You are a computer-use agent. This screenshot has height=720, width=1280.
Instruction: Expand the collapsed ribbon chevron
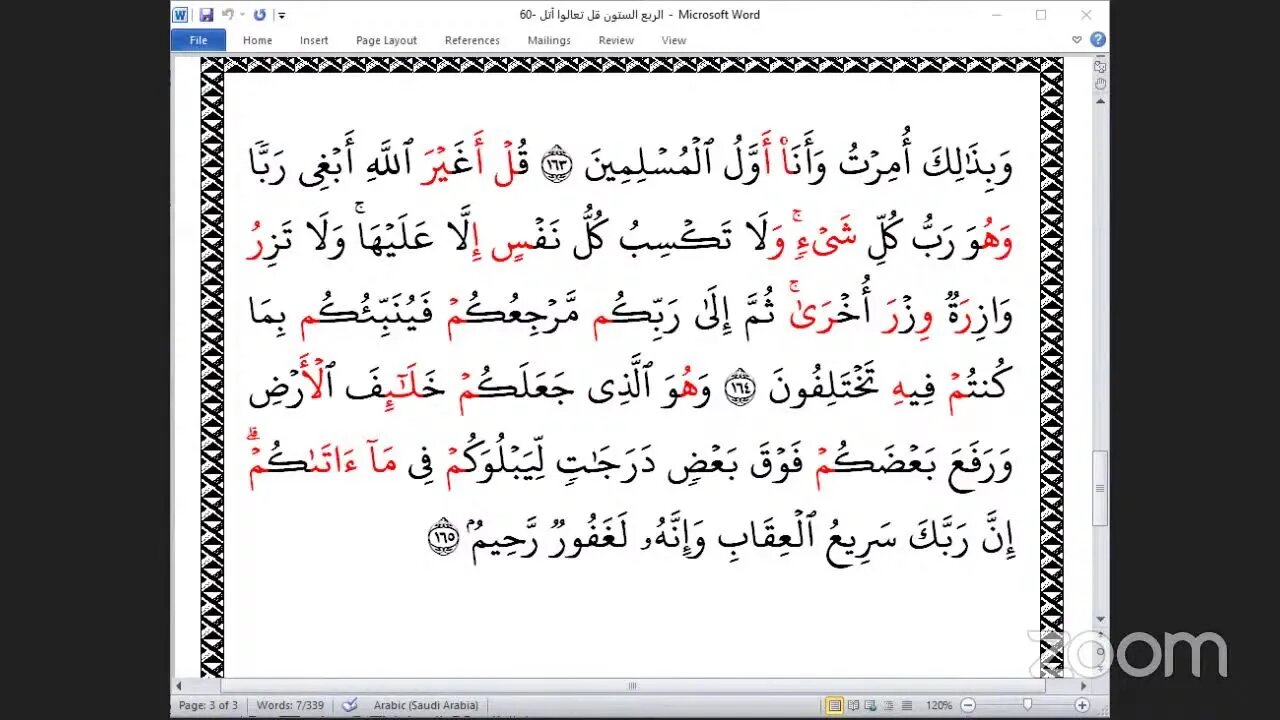pos(1077,40)
